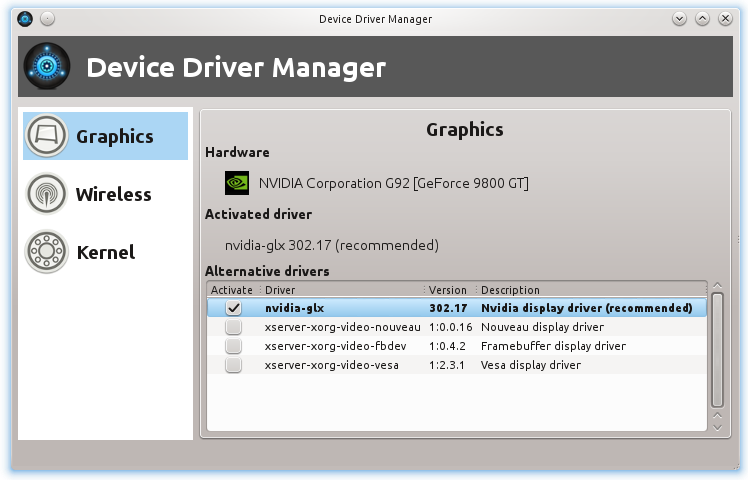
Task: Select the nvidia-glx driver name
Action: (294, 308)
